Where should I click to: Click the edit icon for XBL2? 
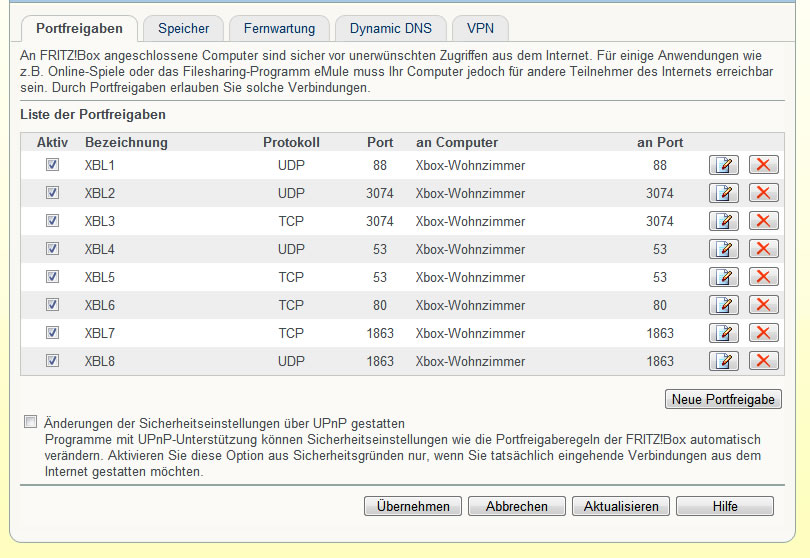[x=723, y=193]
